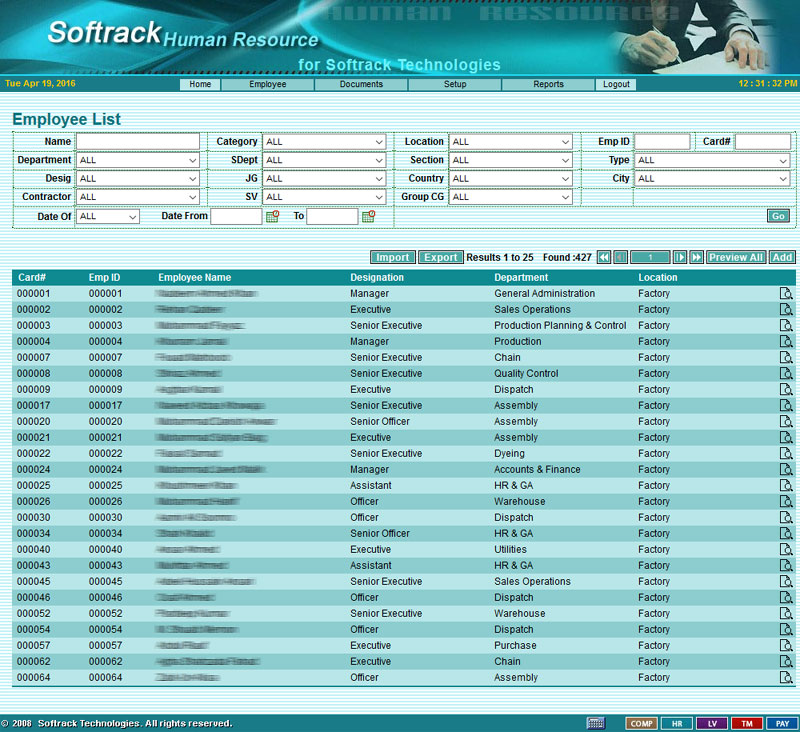Open the Date Of dropdown
Viewport: 800px width, 732px height.
(108, 216)
